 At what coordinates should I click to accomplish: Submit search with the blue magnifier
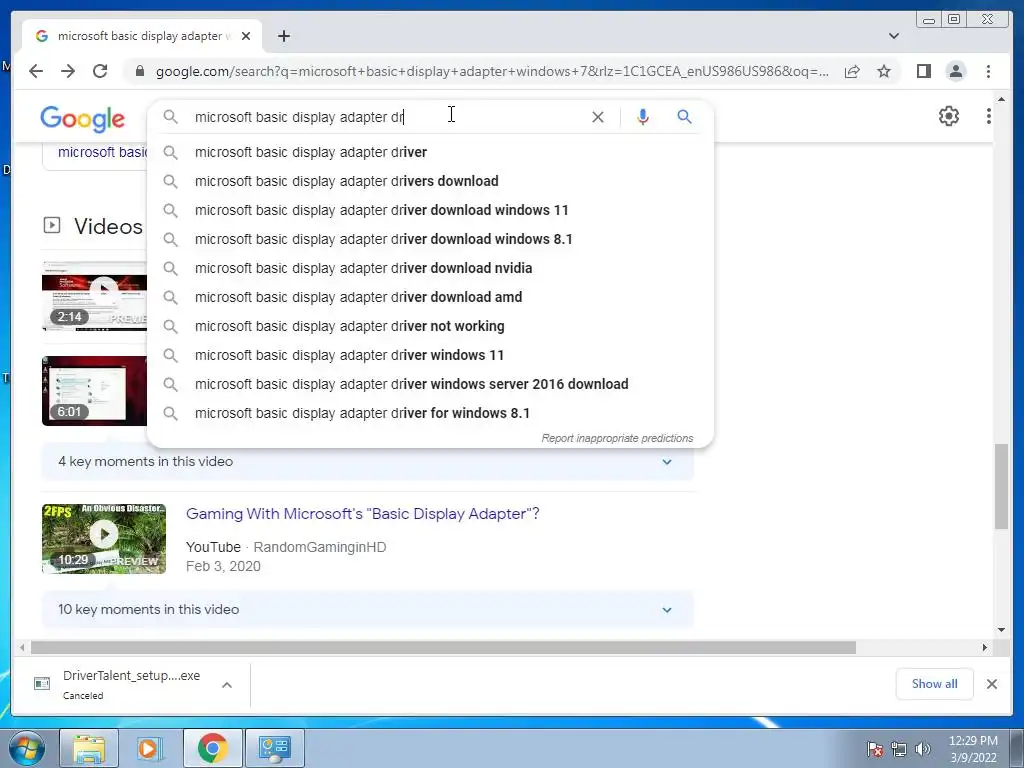tap(684, 117)
